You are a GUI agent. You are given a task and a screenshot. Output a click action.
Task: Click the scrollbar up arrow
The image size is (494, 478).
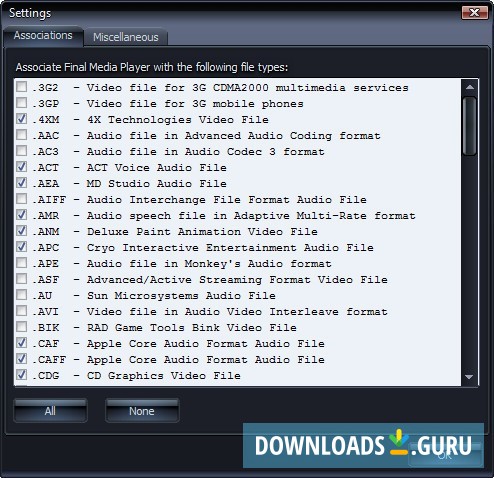coord(470,87)
